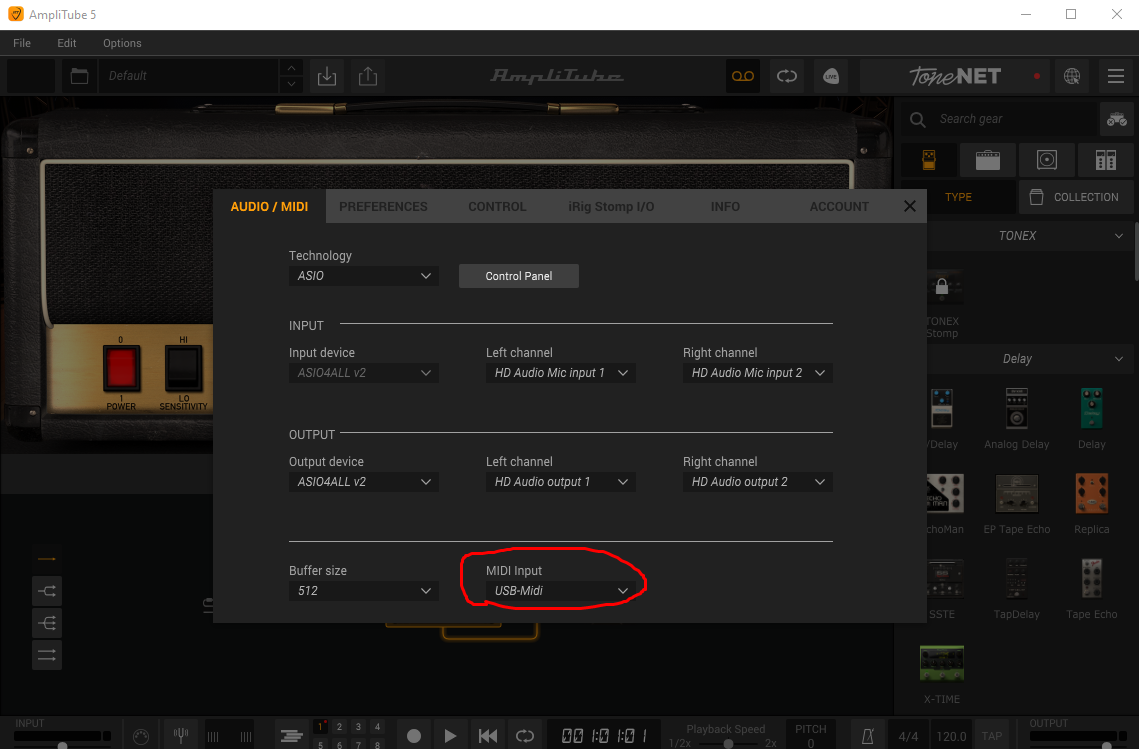Open the Edit menu
Viewport: 1139px width, 749px height.
point(67,43)
